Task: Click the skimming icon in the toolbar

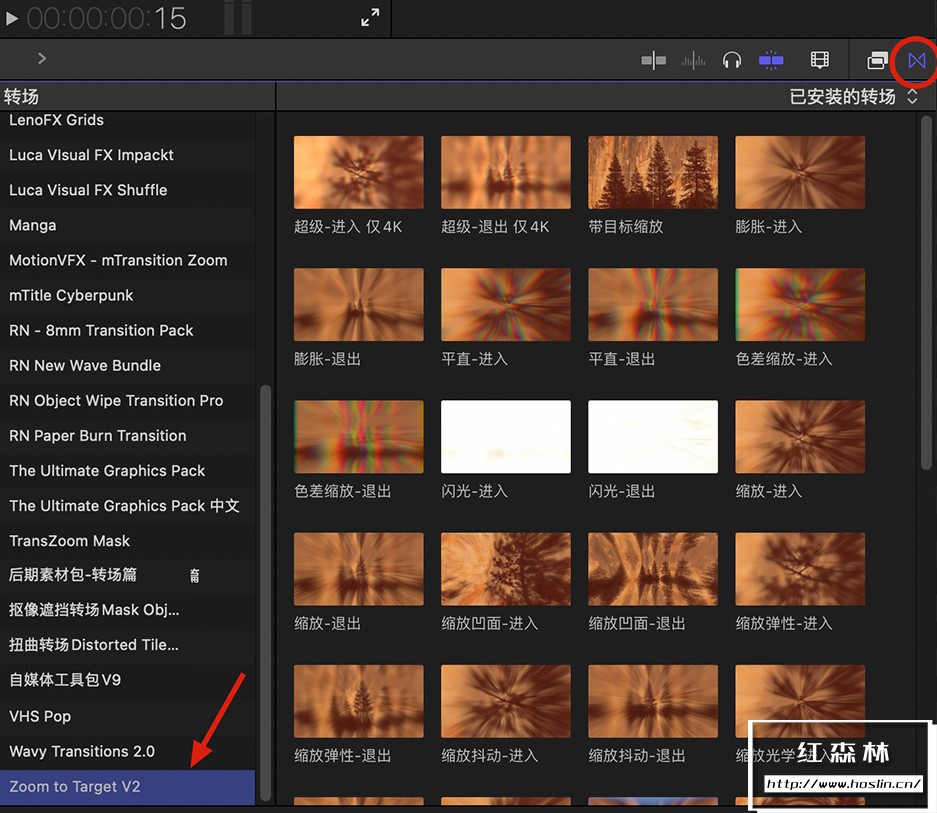Action: click(653, 61)
